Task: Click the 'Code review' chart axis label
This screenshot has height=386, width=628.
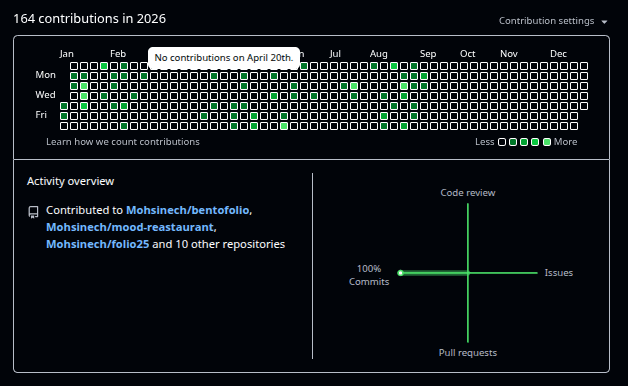Action: pos(468,193)
